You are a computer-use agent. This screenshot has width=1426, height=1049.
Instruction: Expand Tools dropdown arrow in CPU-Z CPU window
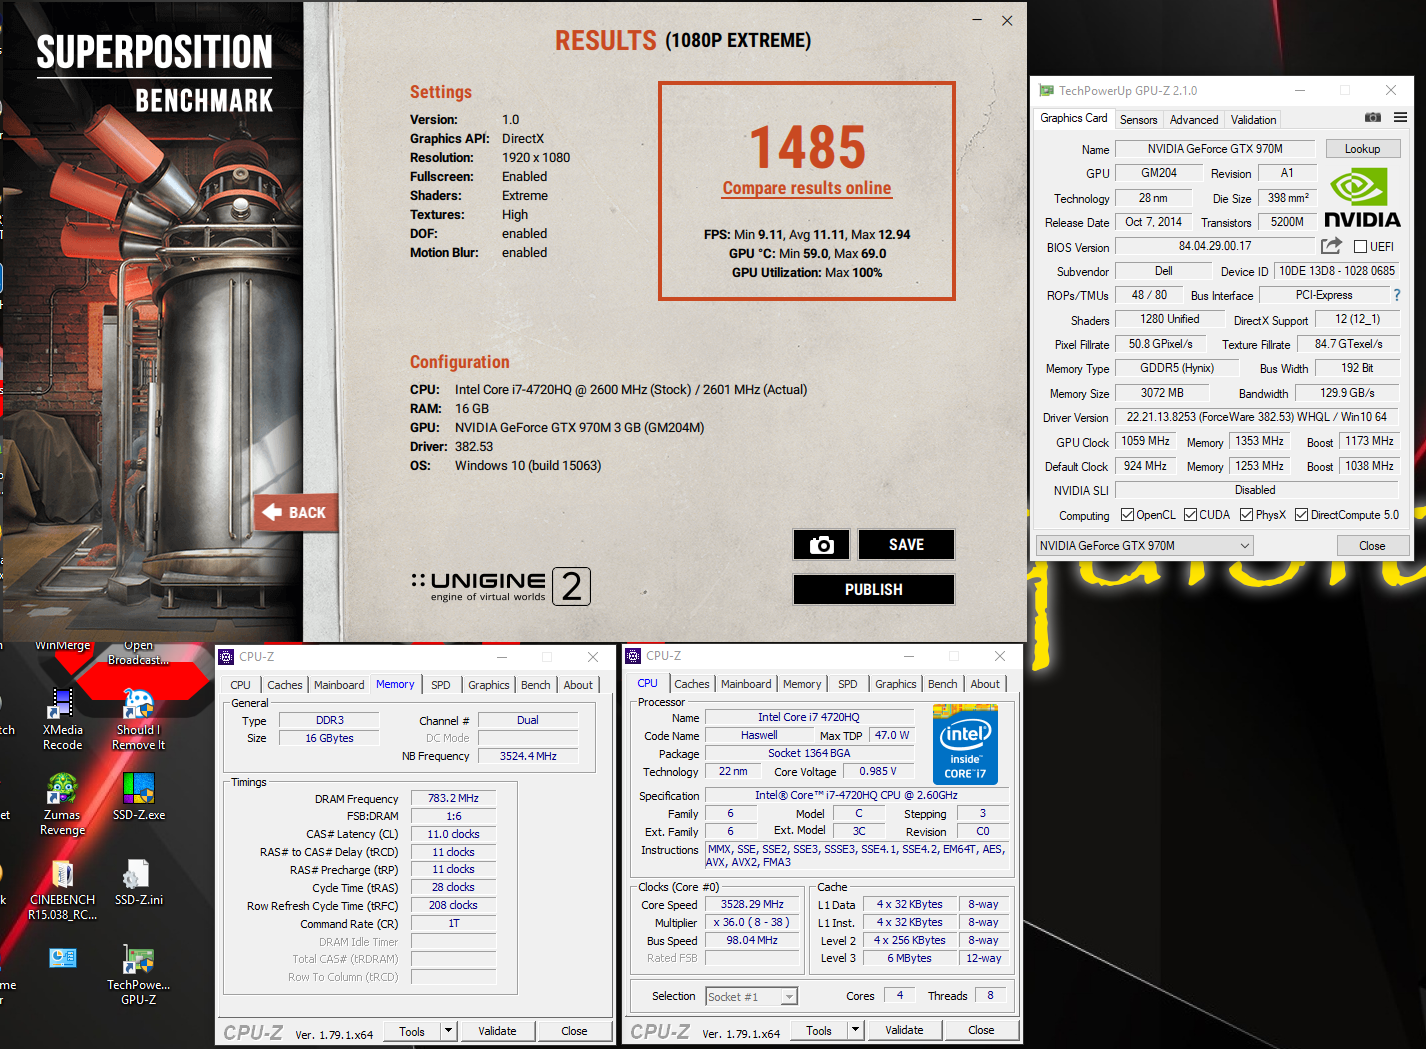pos(855,1030)
